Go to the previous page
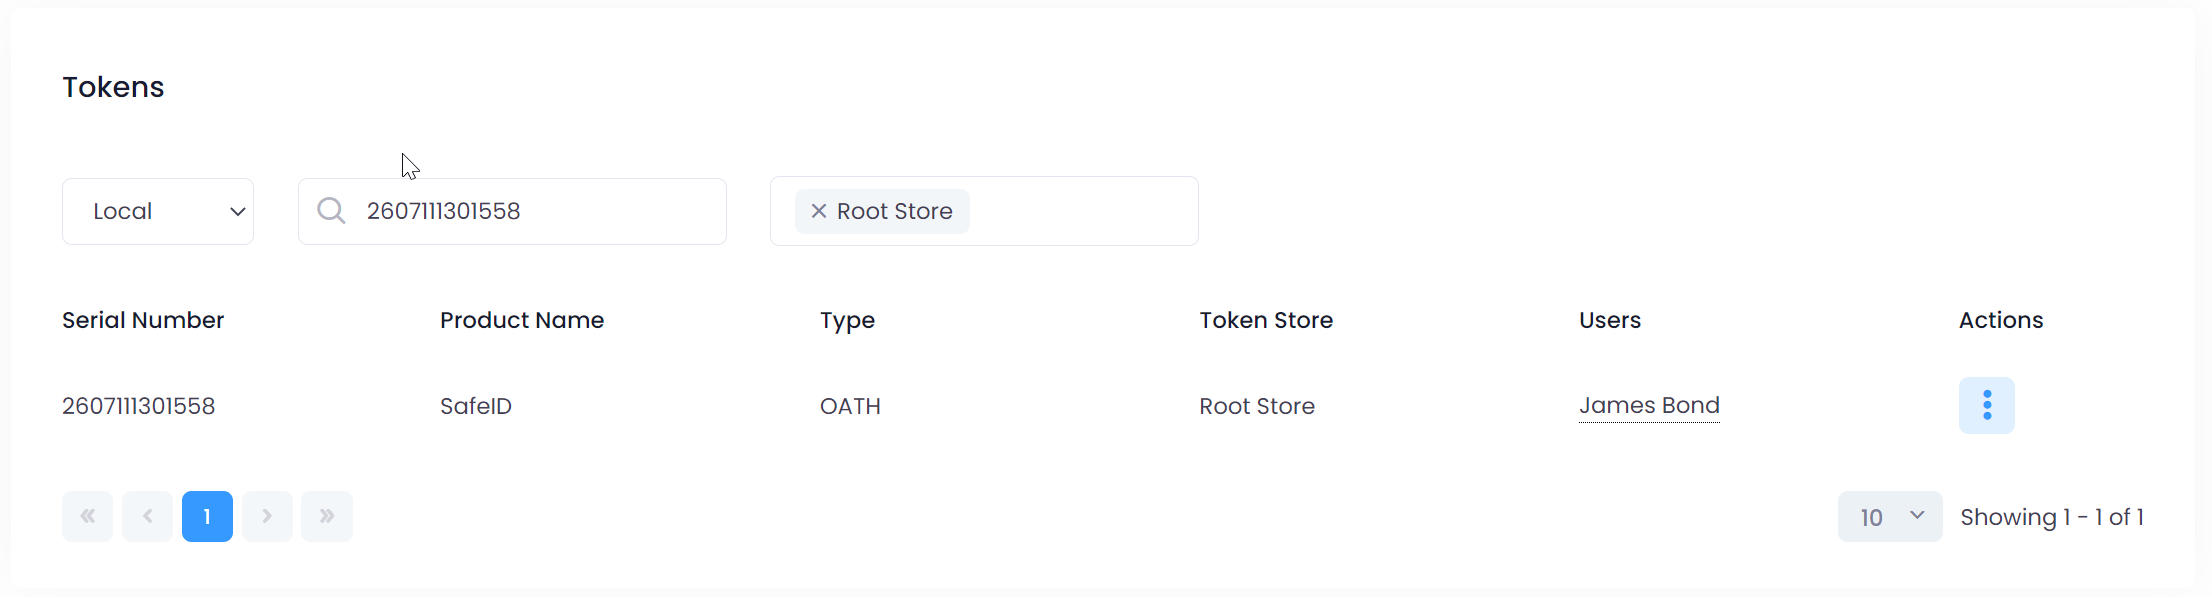 (148, 516)
